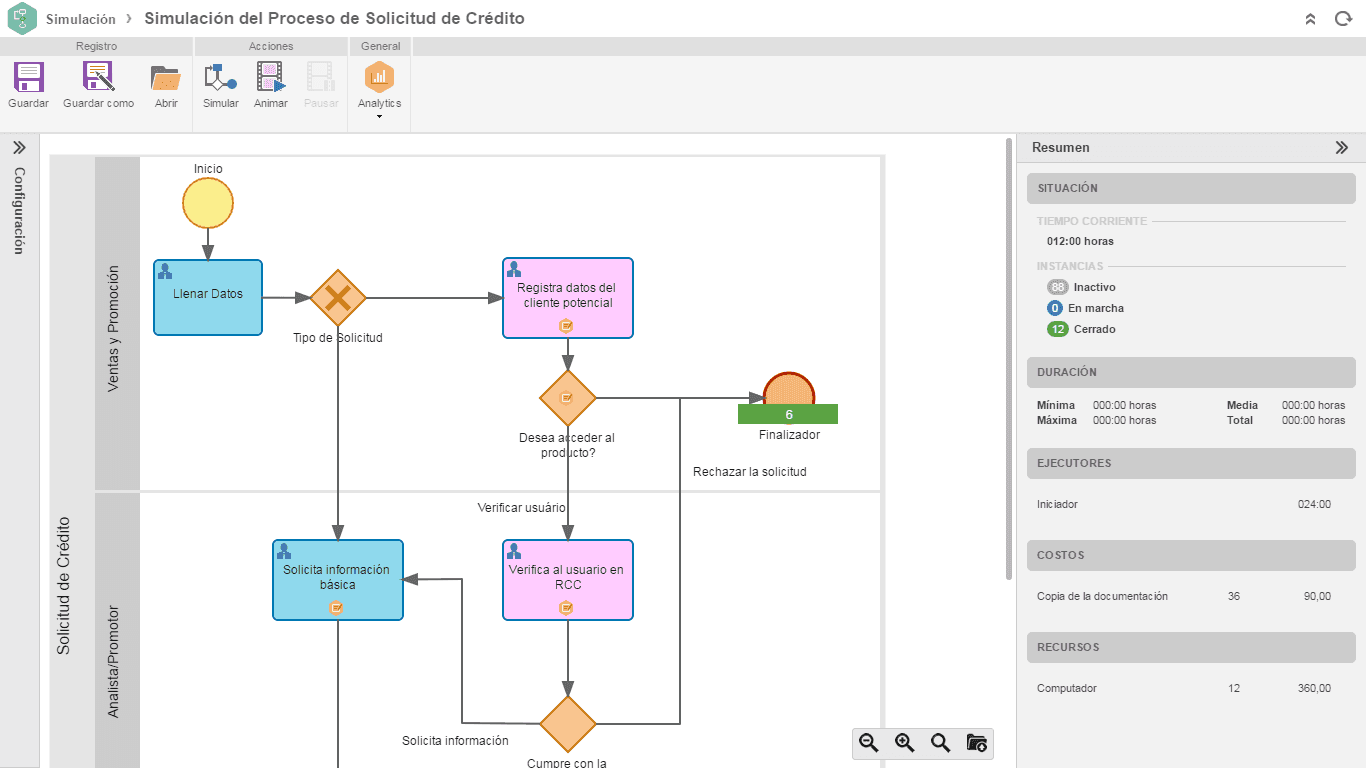Click the note icon in Solicita información básica
This screenshot has width=1366, height=768.
coord(337,607)
